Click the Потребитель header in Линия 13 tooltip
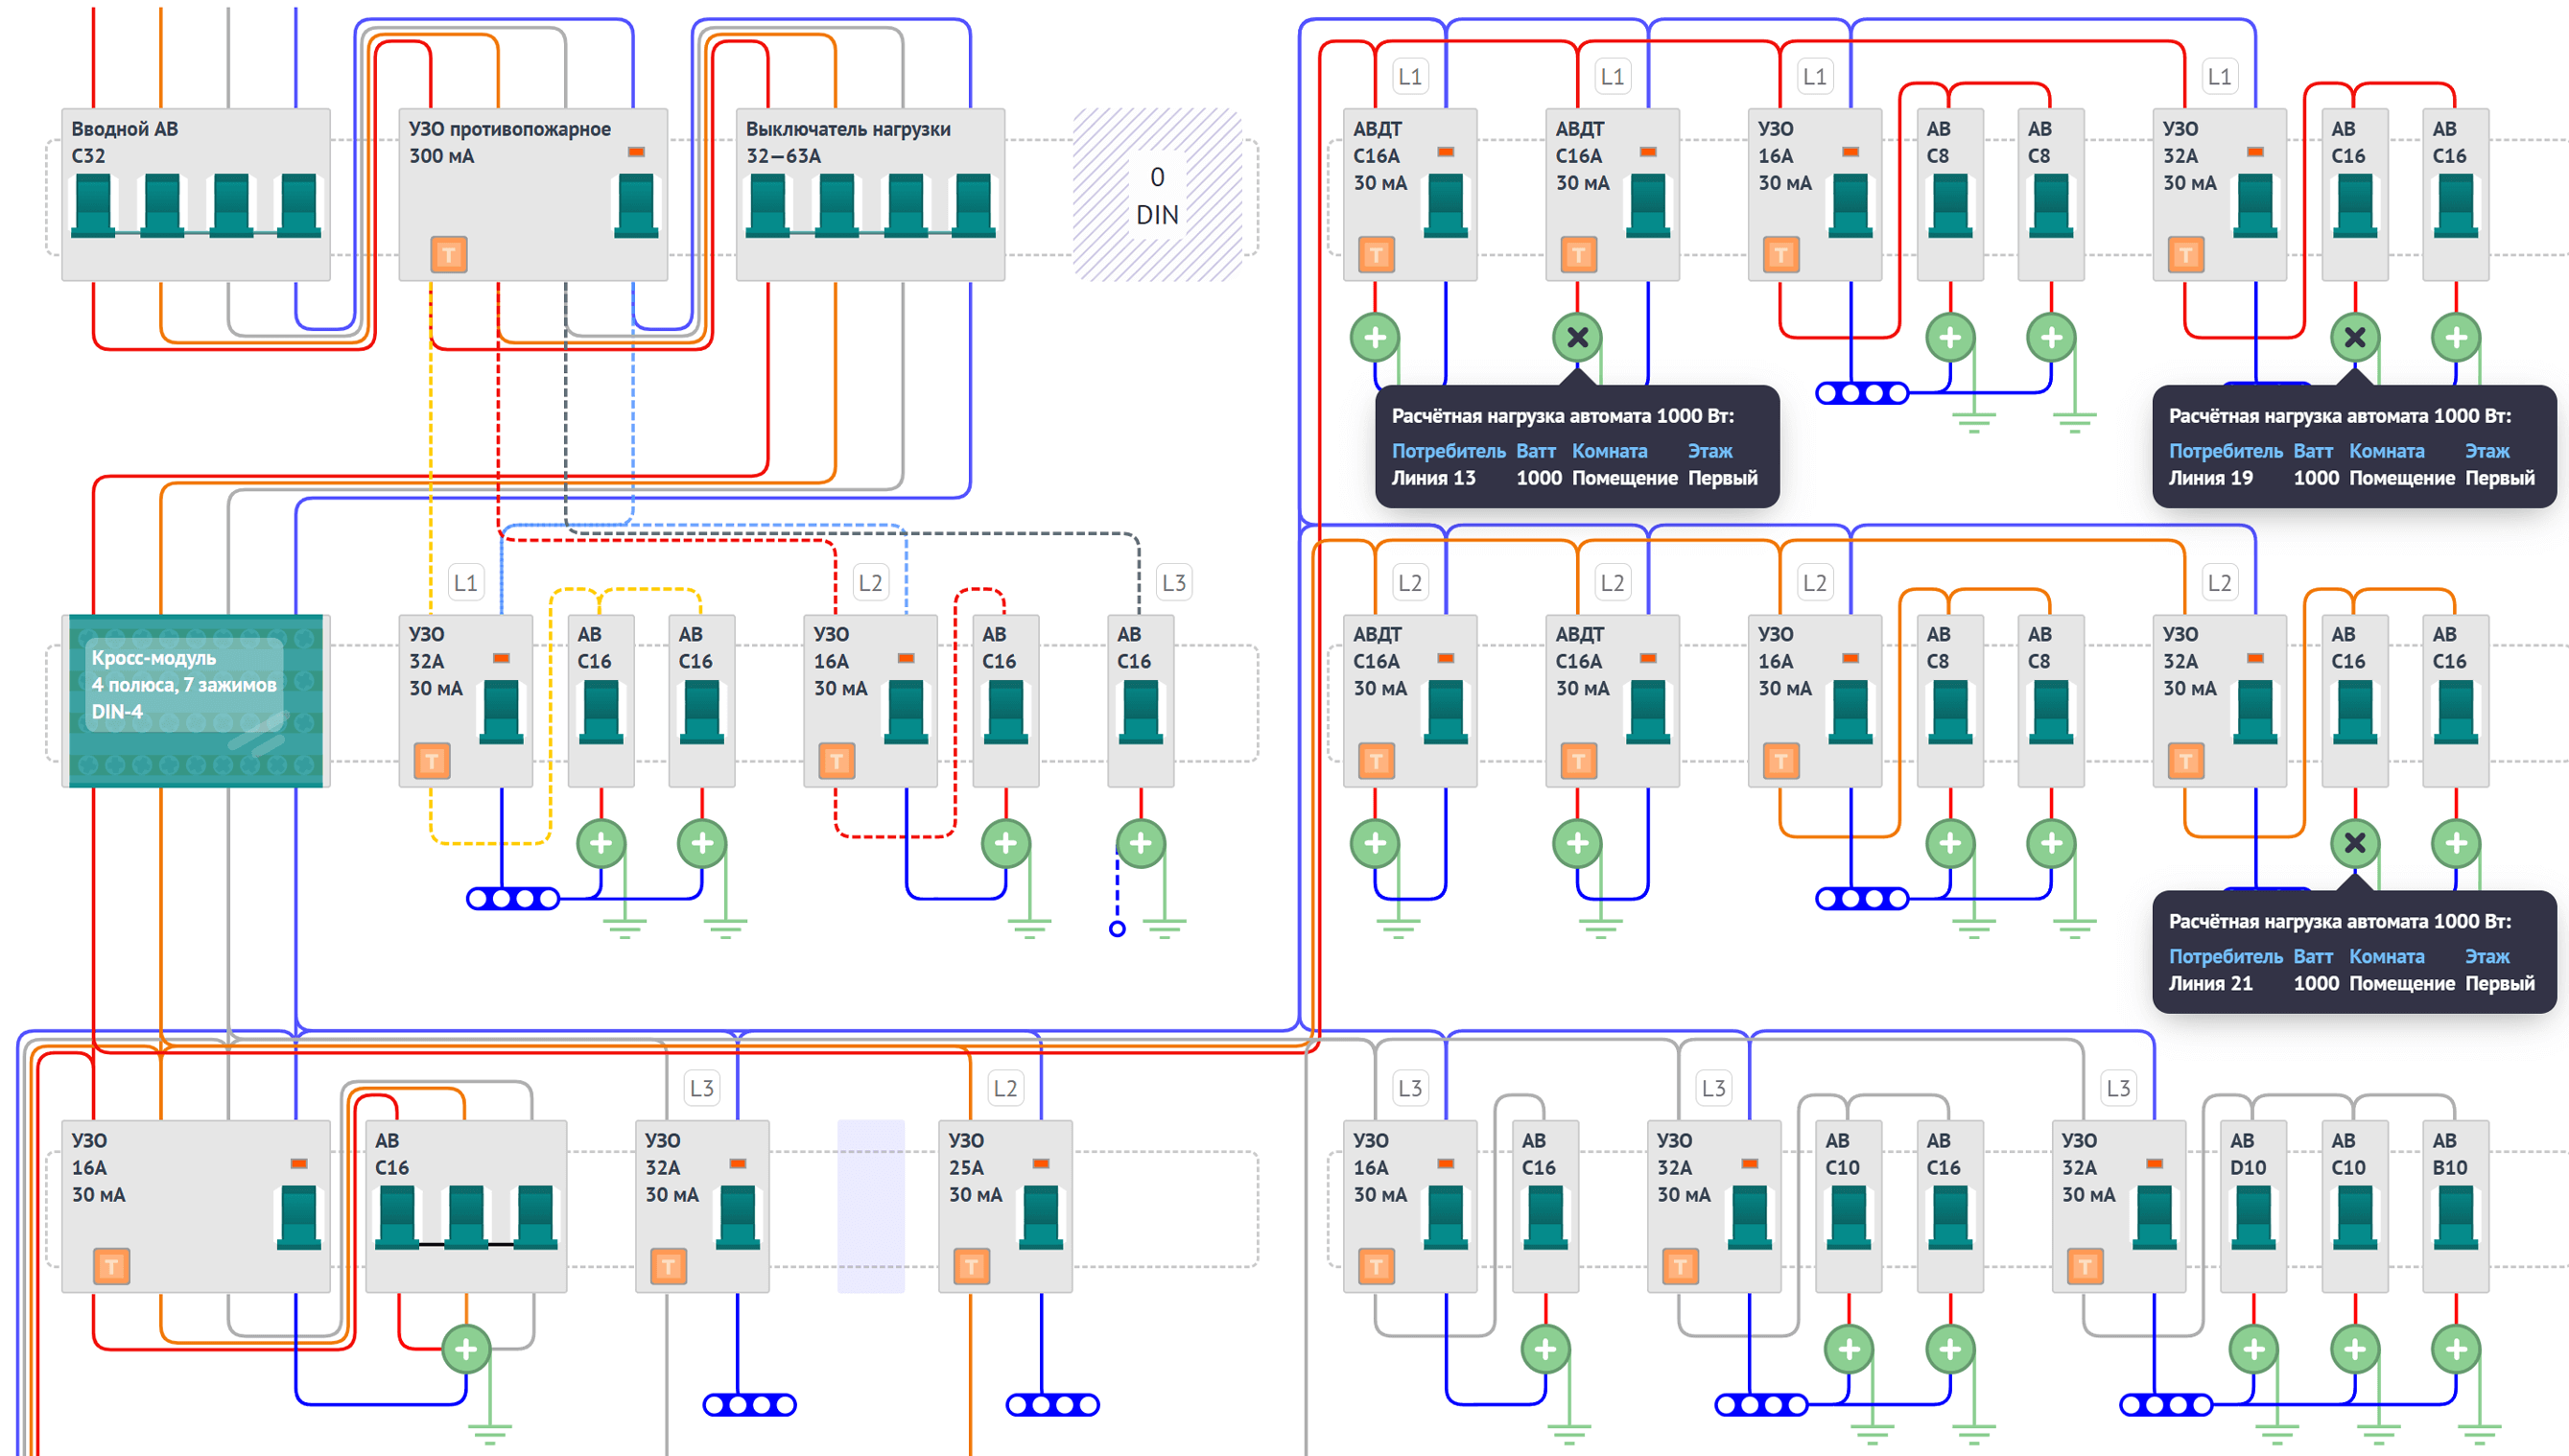This screenshot has height=1456, width=2569. [x=1448, y=451]
